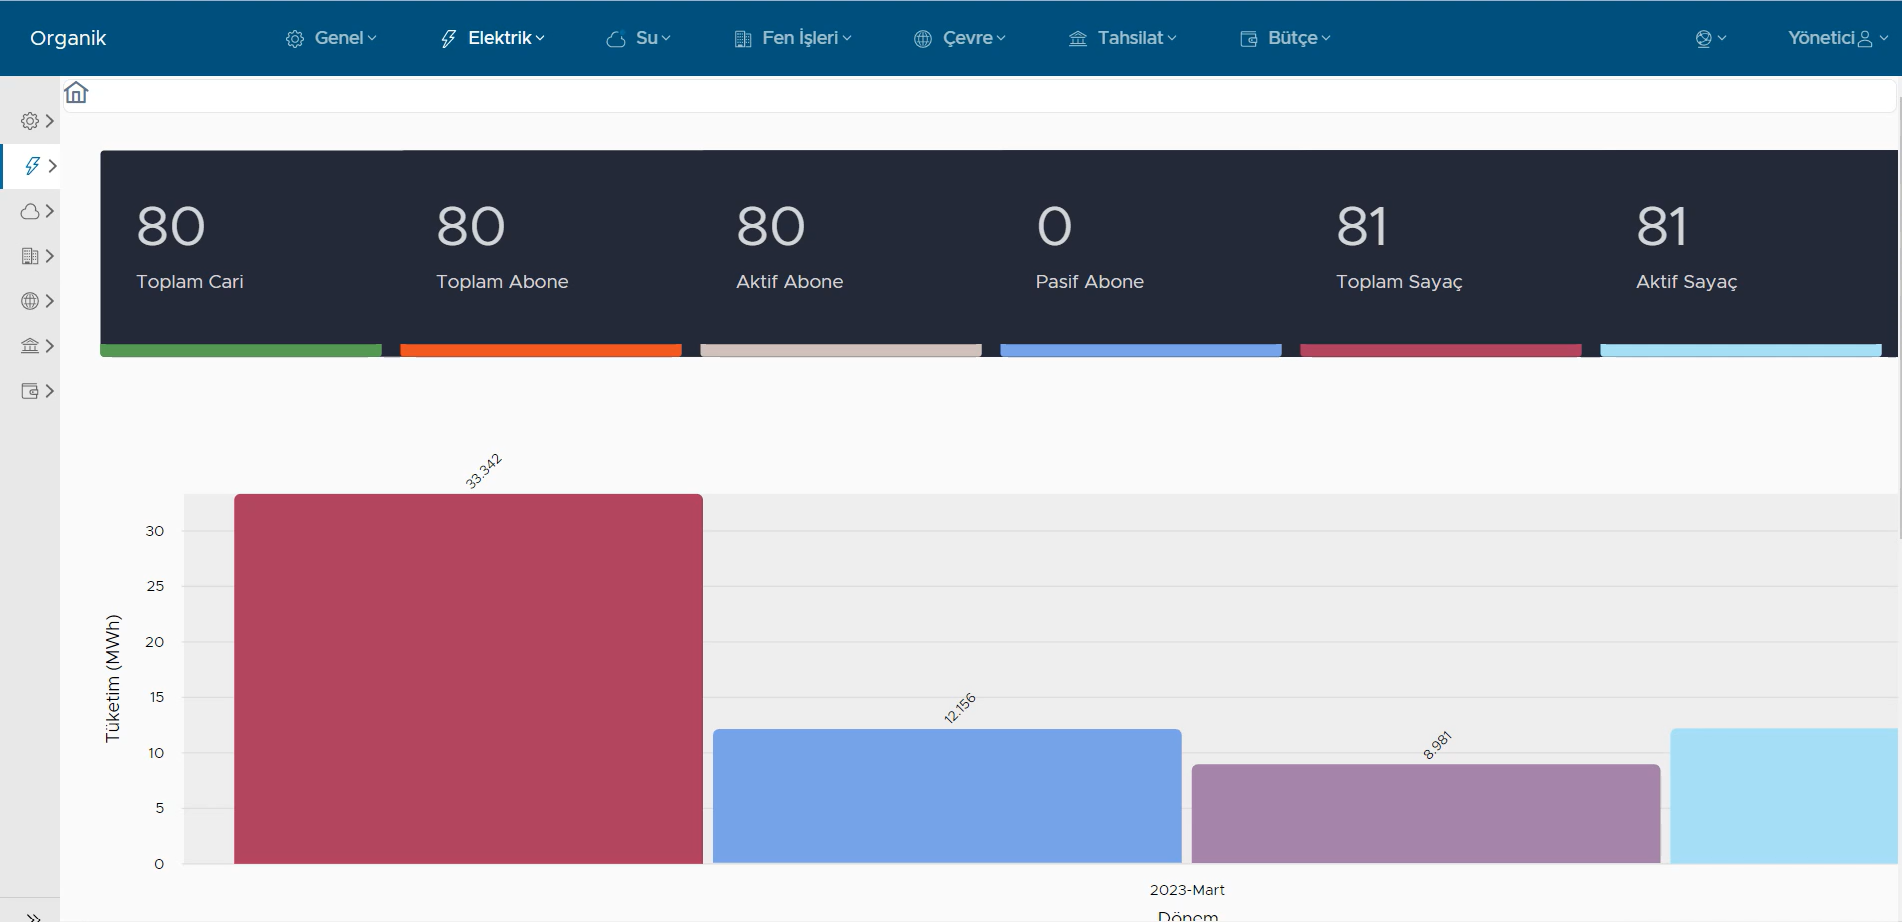The image size is (1902, 922).
Task: Click the Toplam Cari statistic card
Action: point(241,252)
